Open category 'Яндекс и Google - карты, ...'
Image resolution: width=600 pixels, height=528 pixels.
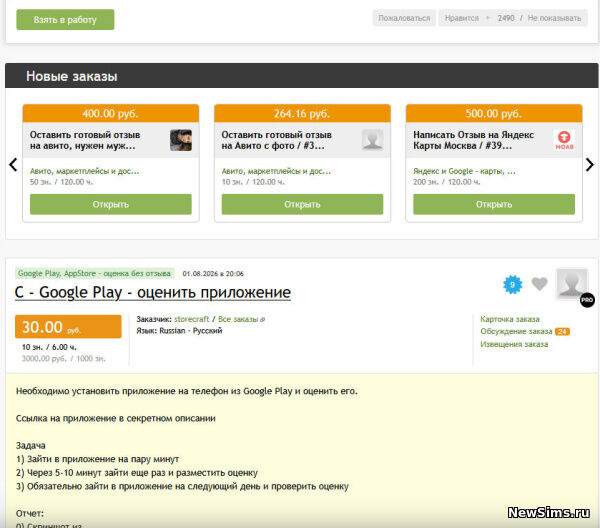[464, 171]
